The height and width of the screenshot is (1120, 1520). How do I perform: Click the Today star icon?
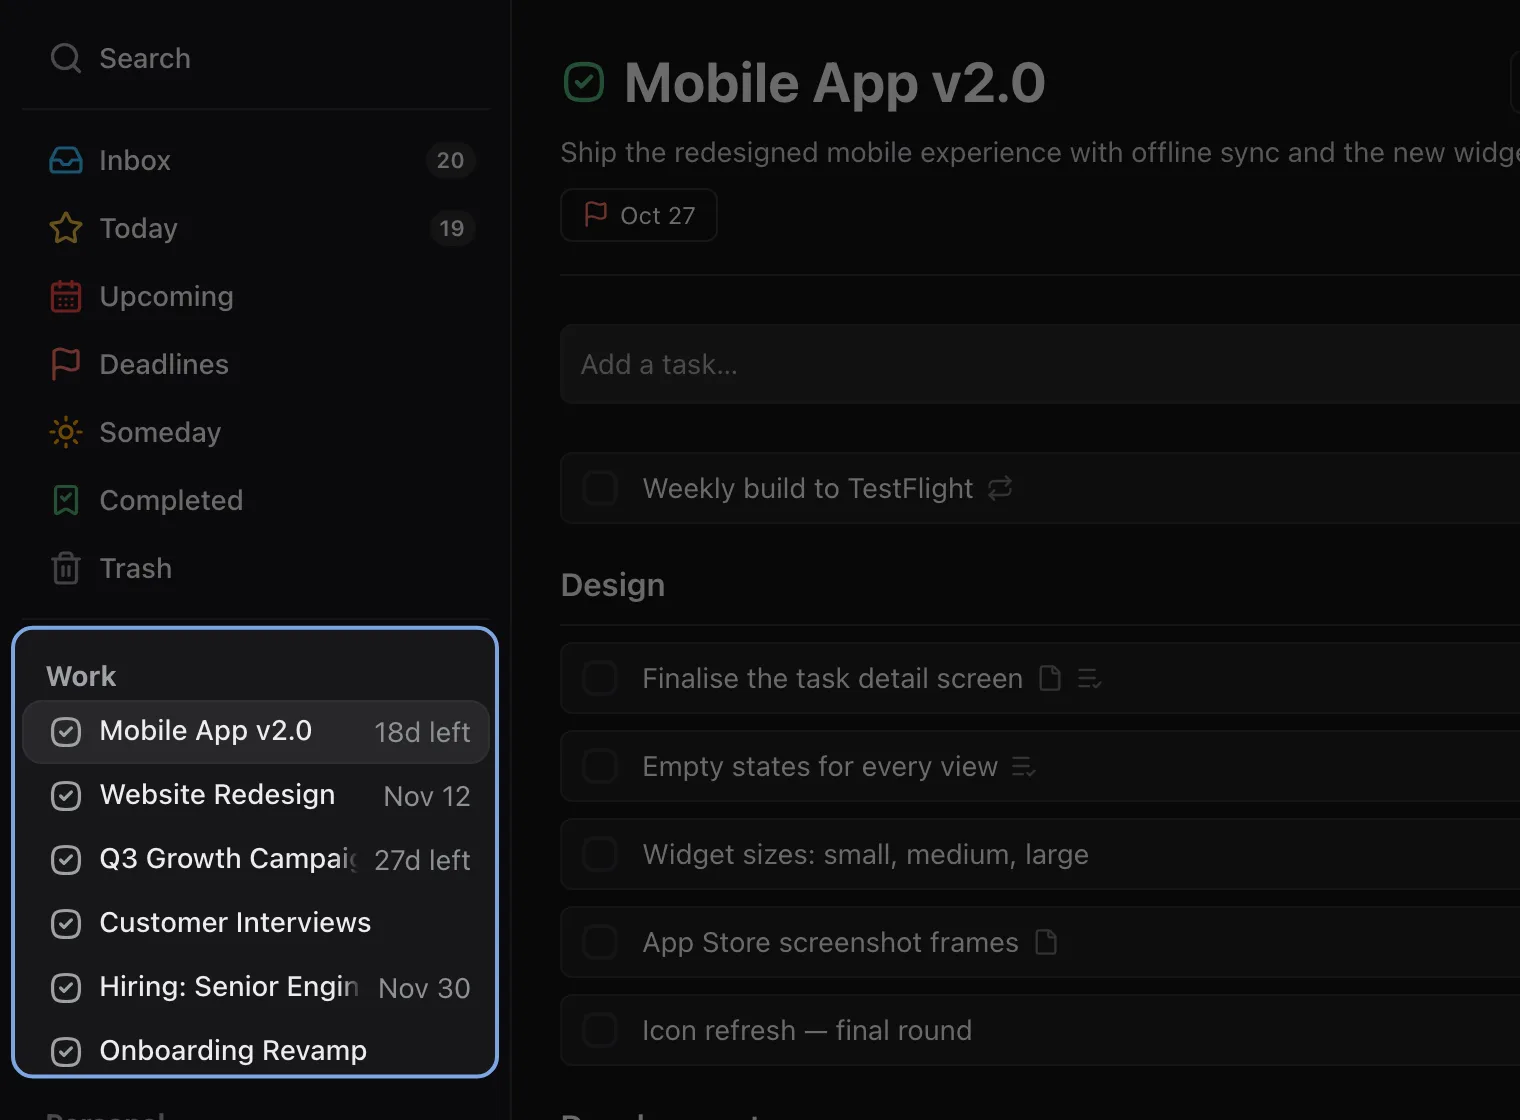tap(66, 228)
